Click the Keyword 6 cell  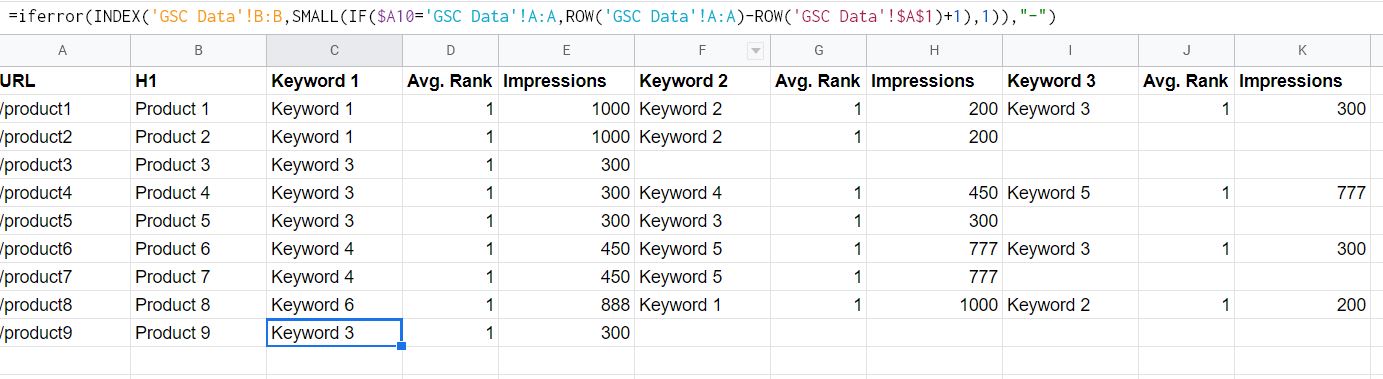334,305
